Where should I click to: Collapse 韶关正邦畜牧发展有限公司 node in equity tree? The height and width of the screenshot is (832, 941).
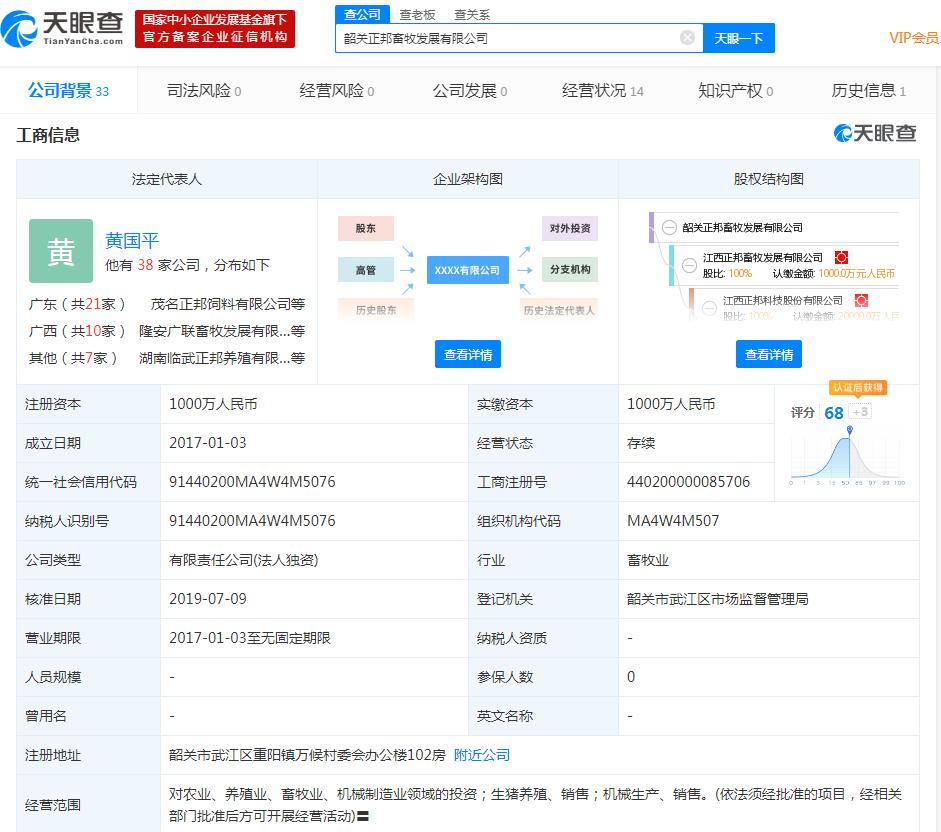[669, 228]
